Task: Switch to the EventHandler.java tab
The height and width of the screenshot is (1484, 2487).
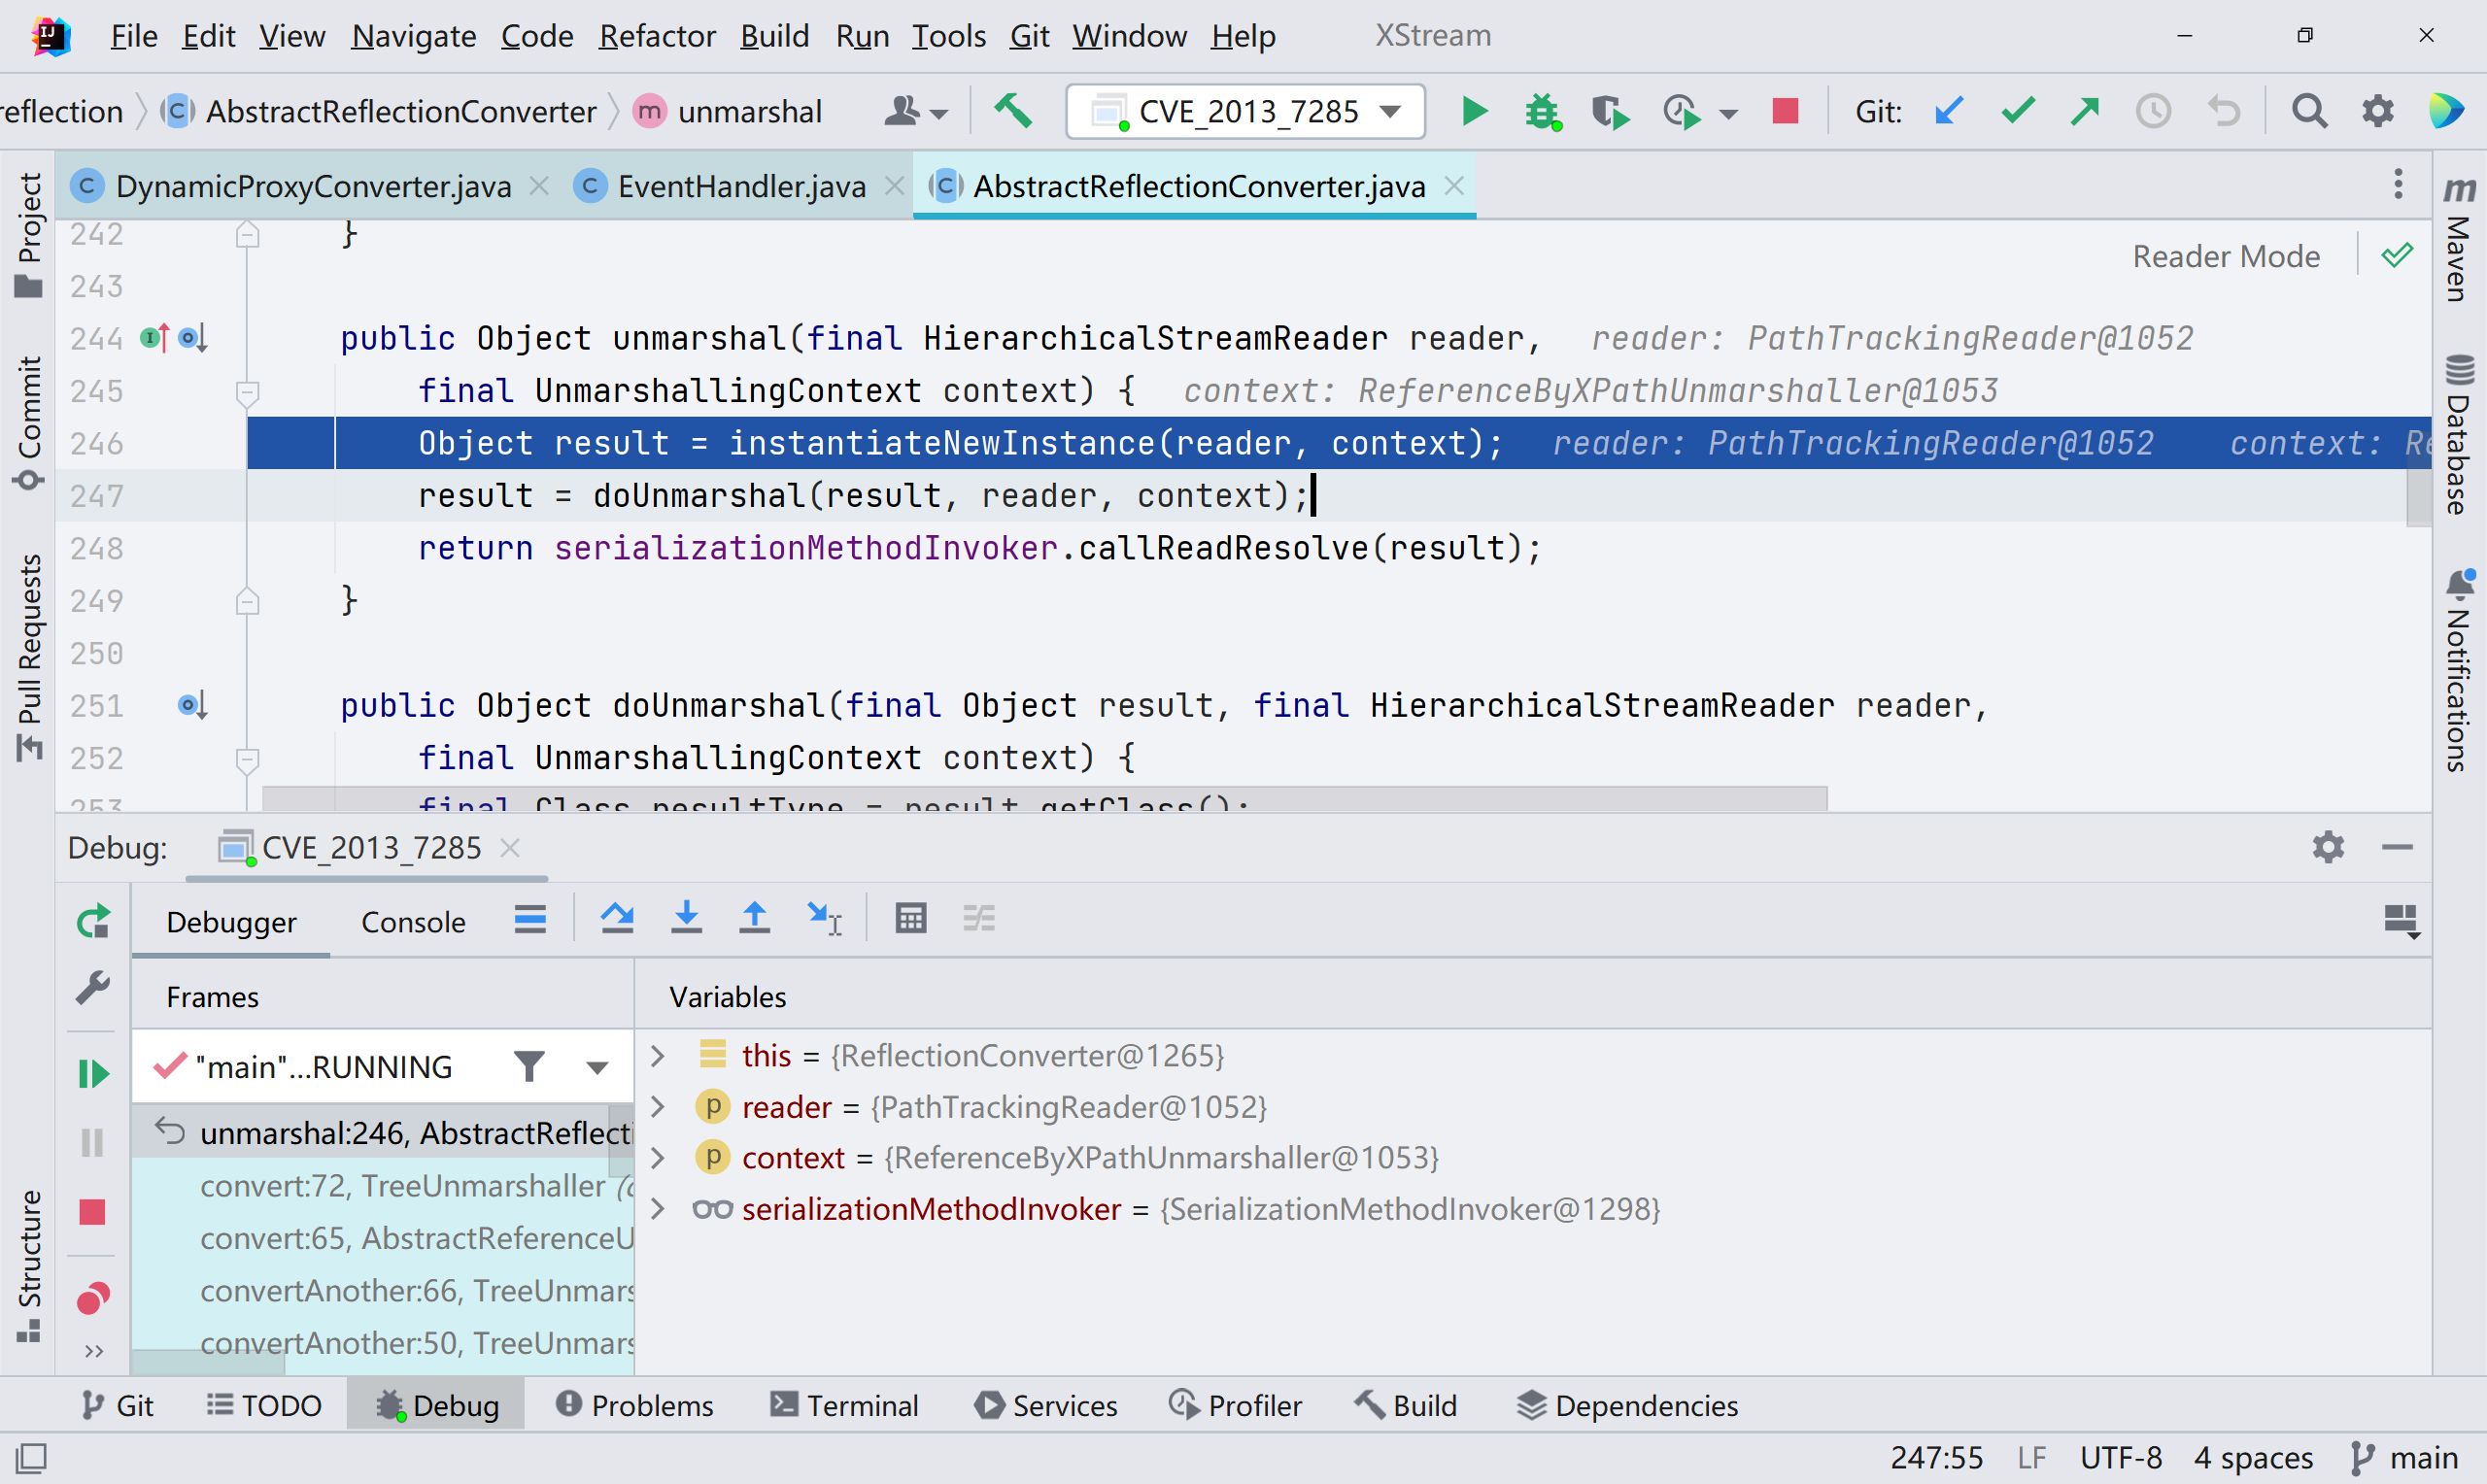Action: tap(740, 186)
